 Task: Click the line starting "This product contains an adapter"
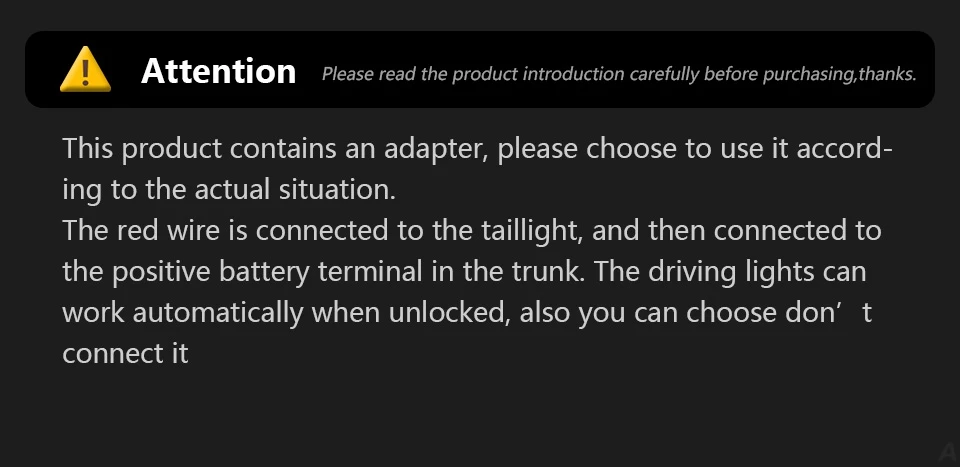[477, 150]
